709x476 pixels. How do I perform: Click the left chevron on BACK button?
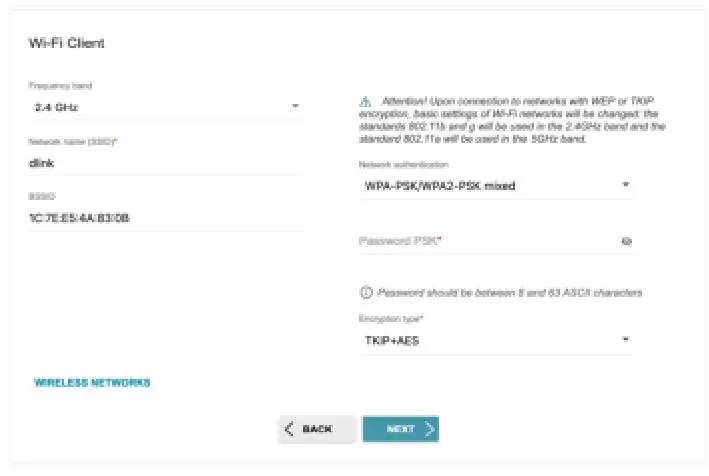click(x=290, y=429)
